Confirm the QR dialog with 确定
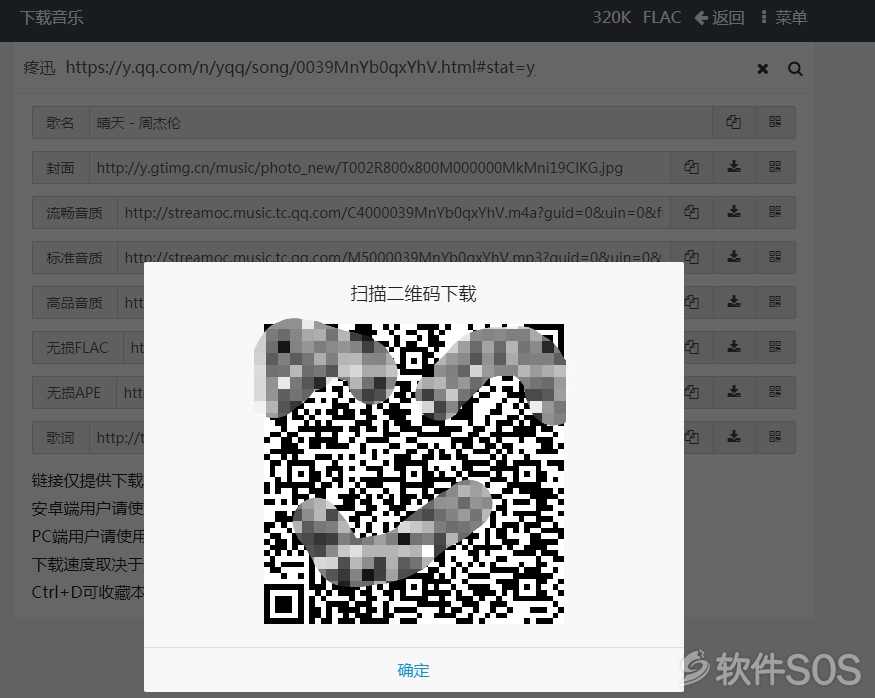 tap(414, 670)
